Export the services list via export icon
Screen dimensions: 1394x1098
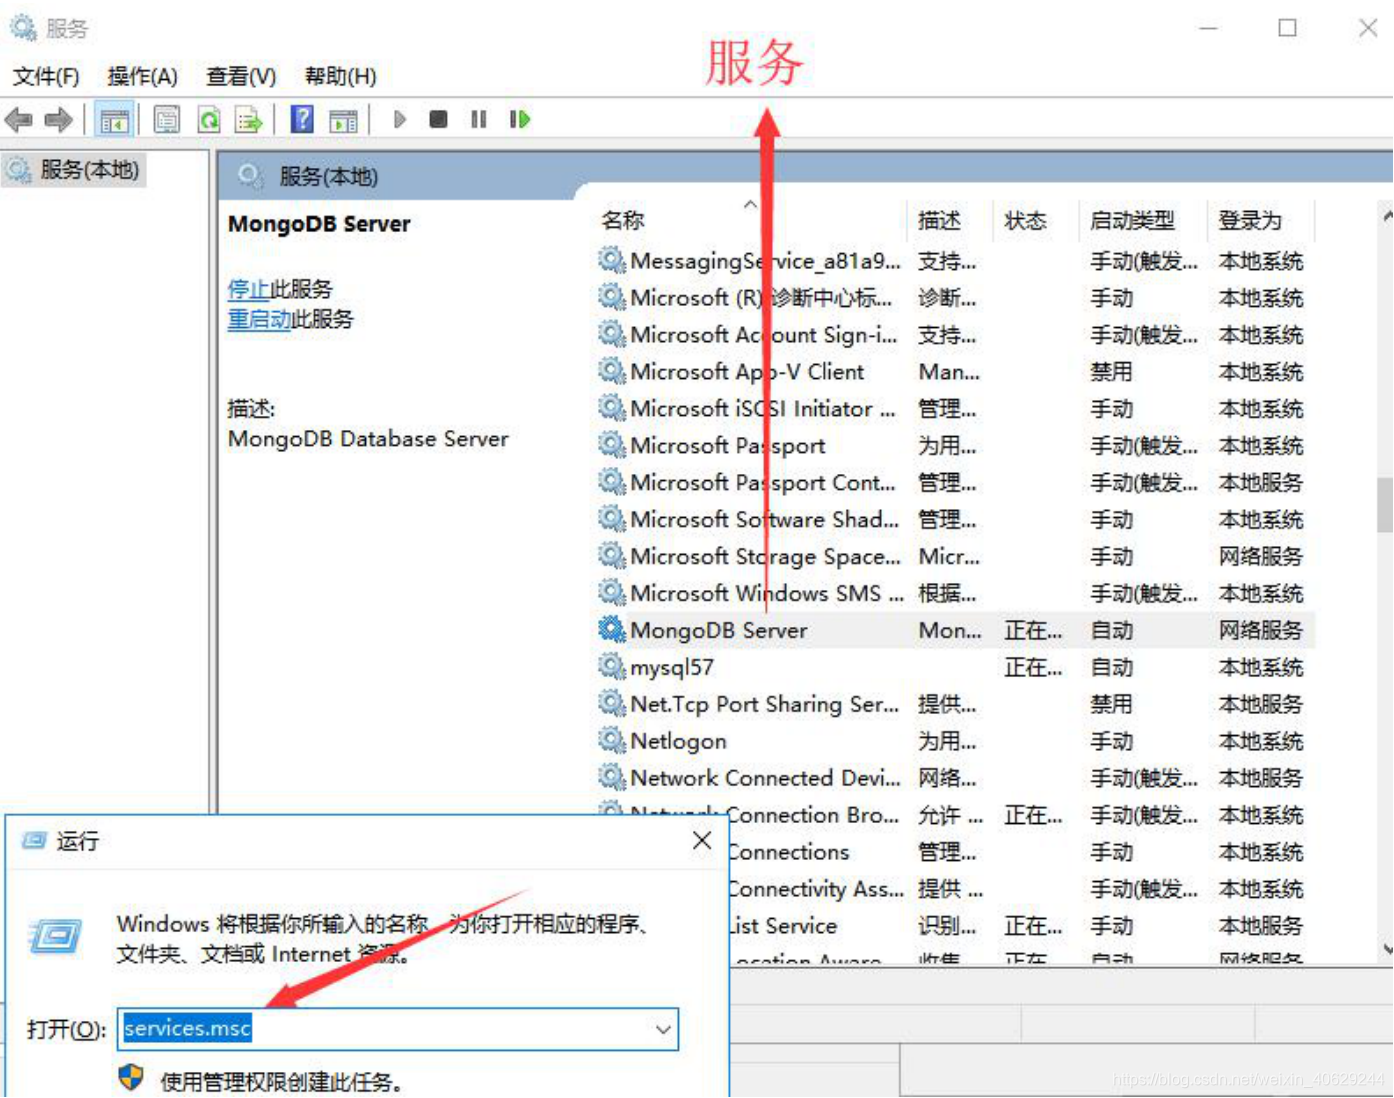249,119
